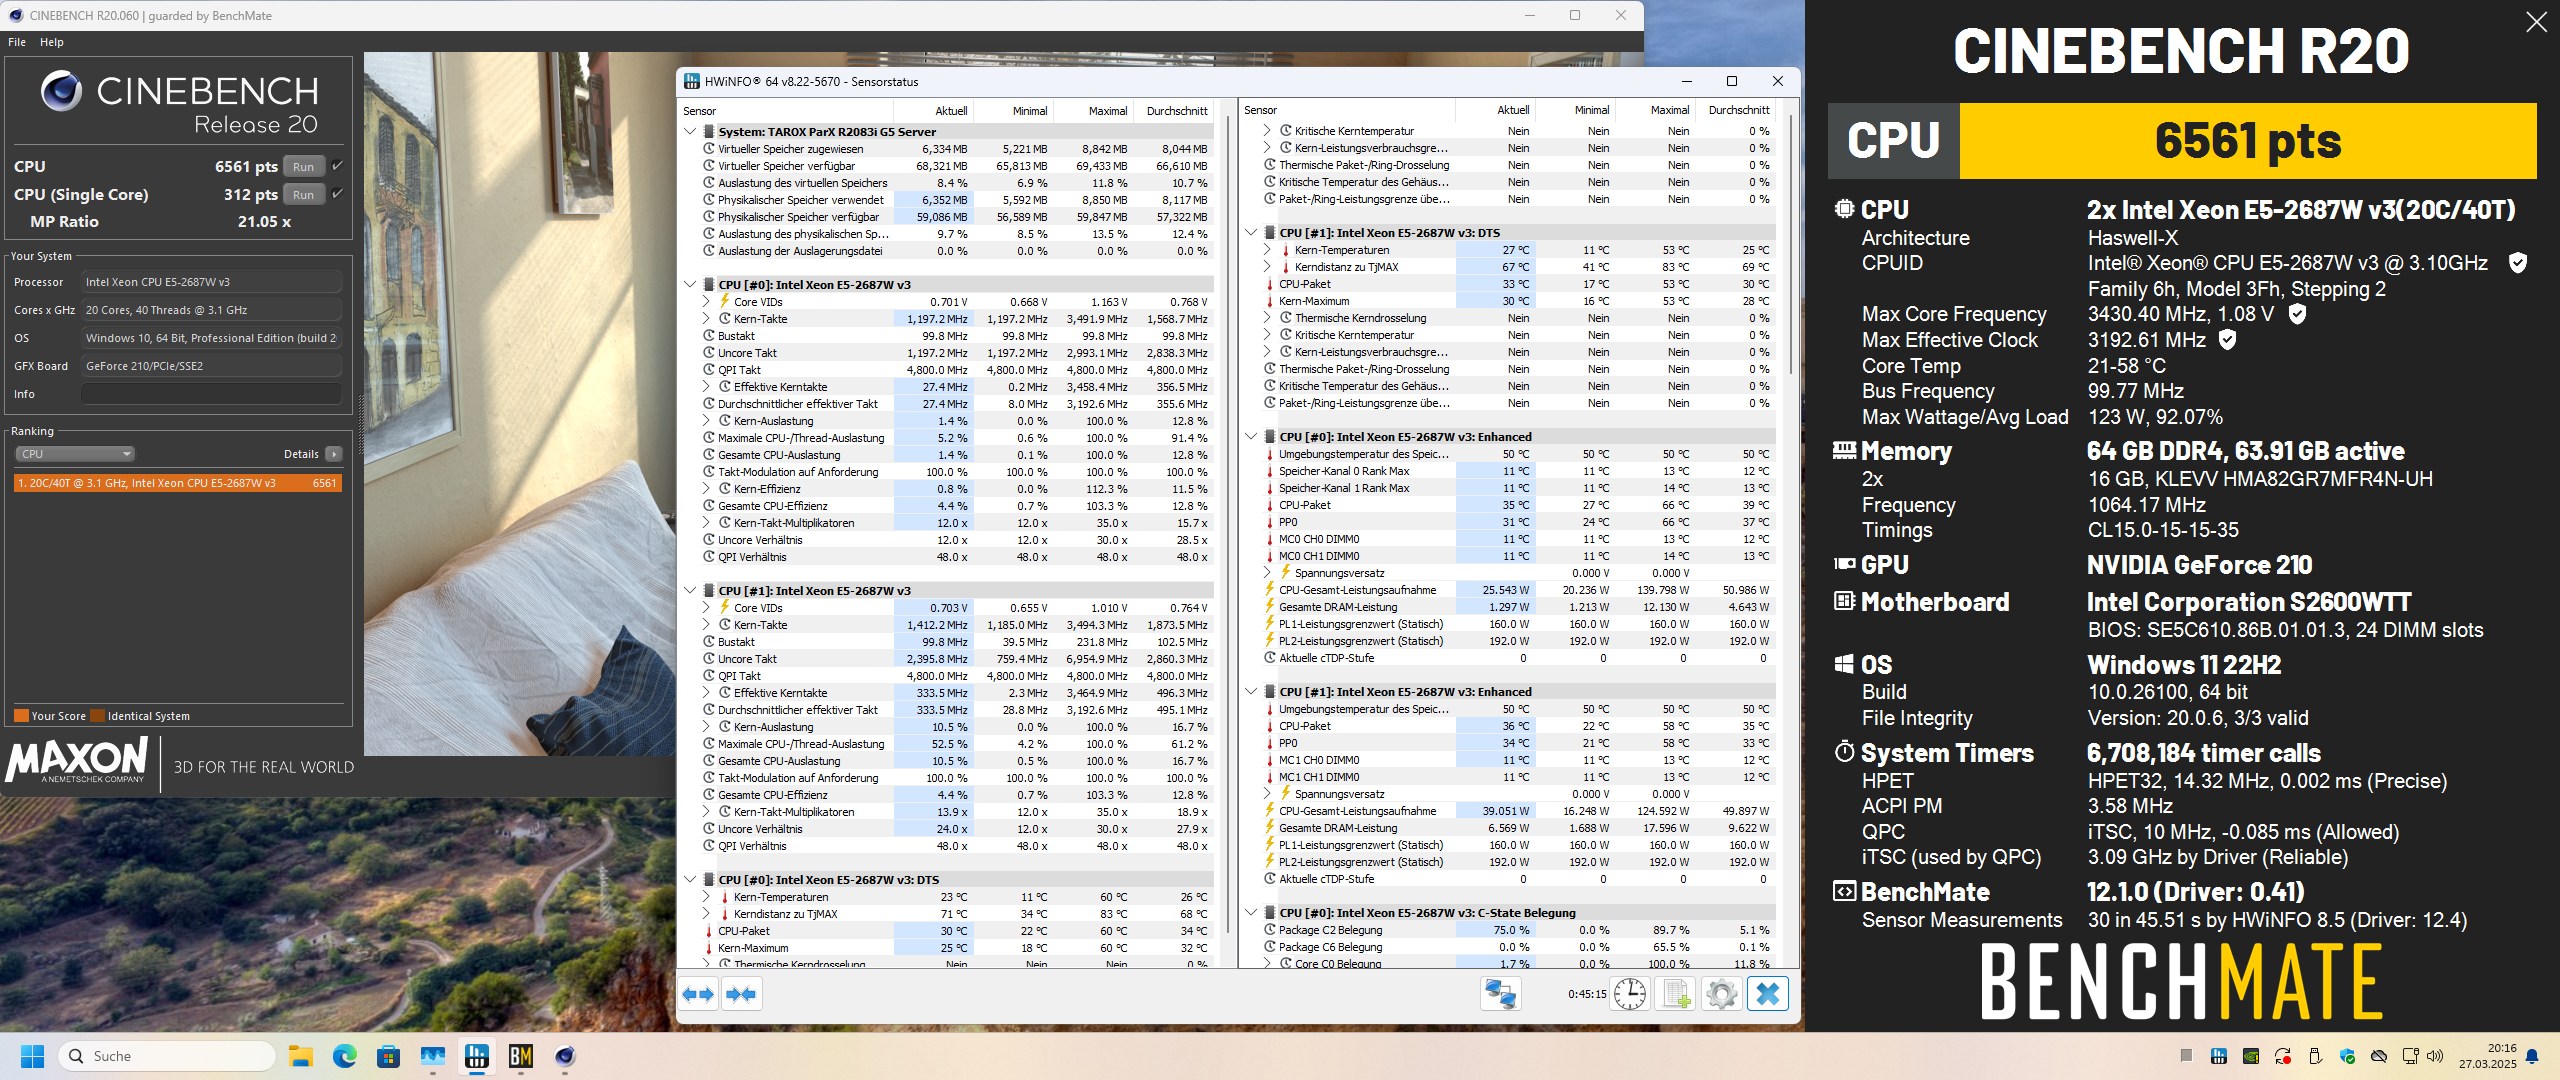Click the shield icon beside Max Core Frequency
2560x1080 pixels.
tap(2298, 314)
